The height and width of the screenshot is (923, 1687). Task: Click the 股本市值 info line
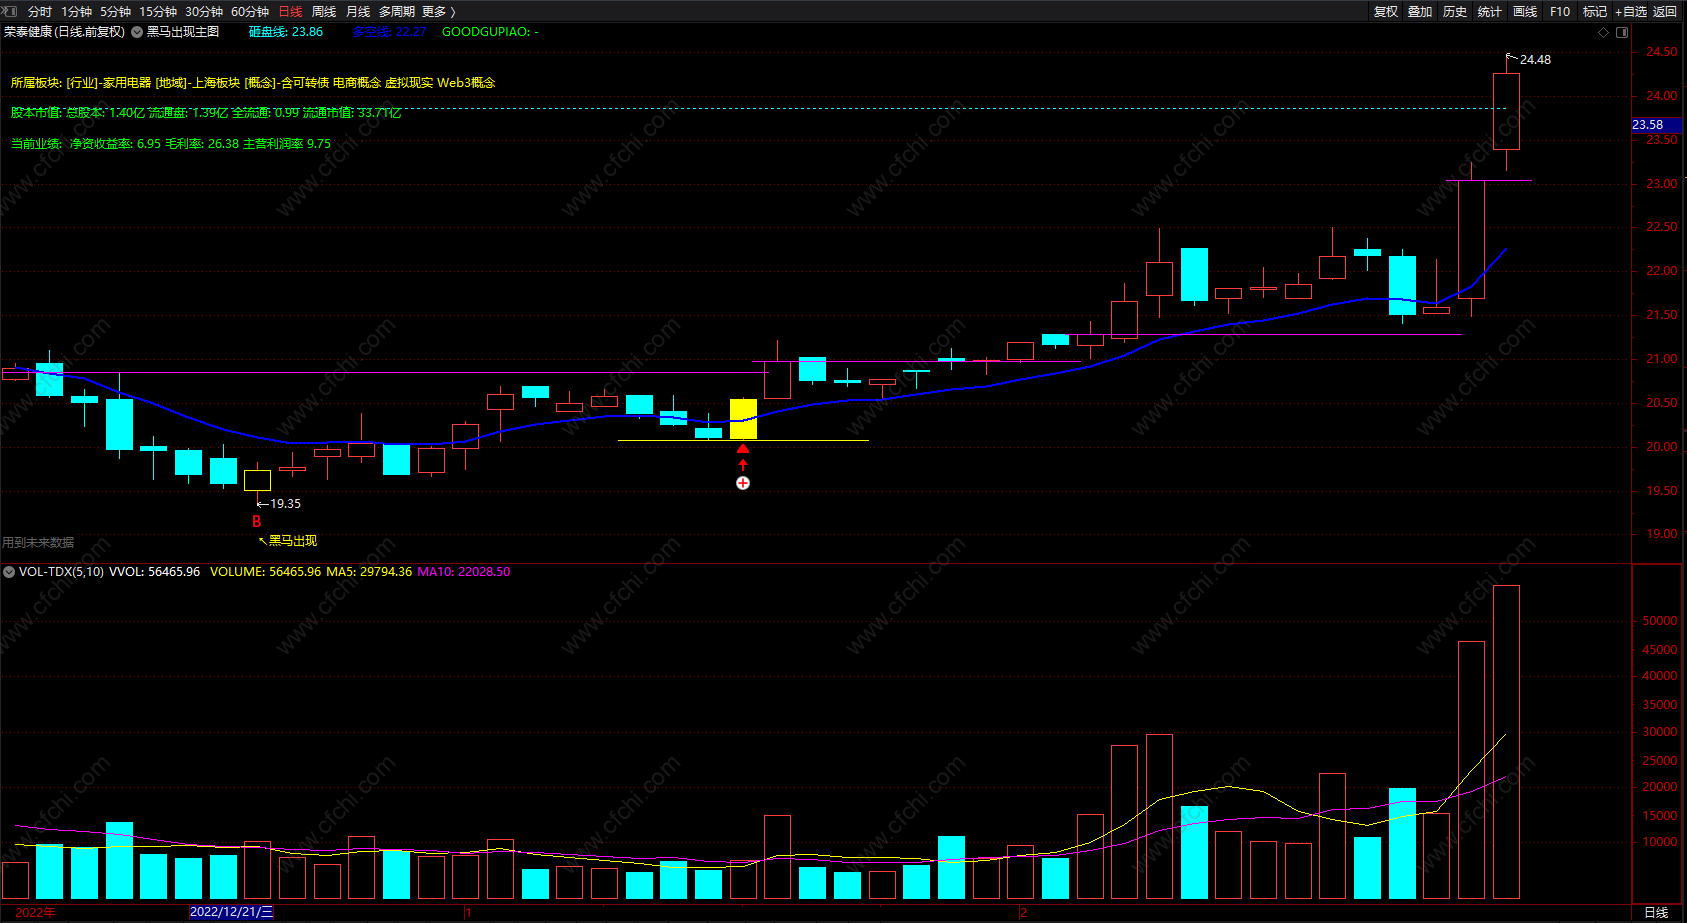coord(206,113)
